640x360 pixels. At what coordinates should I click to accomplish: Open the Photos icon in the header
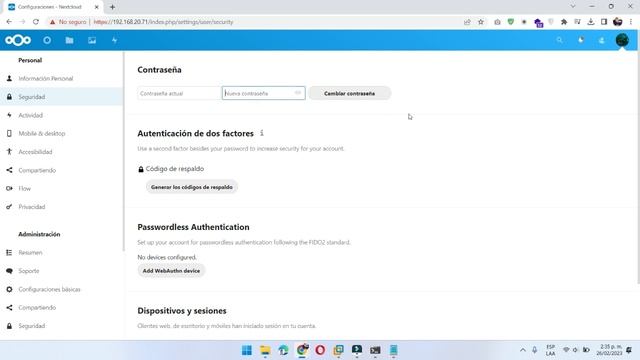[92, 40]
